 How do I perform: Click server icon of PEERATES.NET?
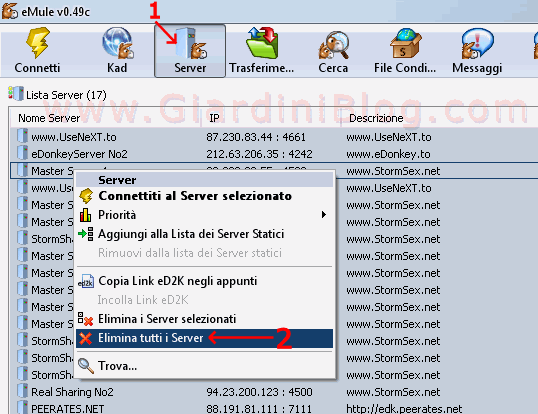[x=22, y=407]
